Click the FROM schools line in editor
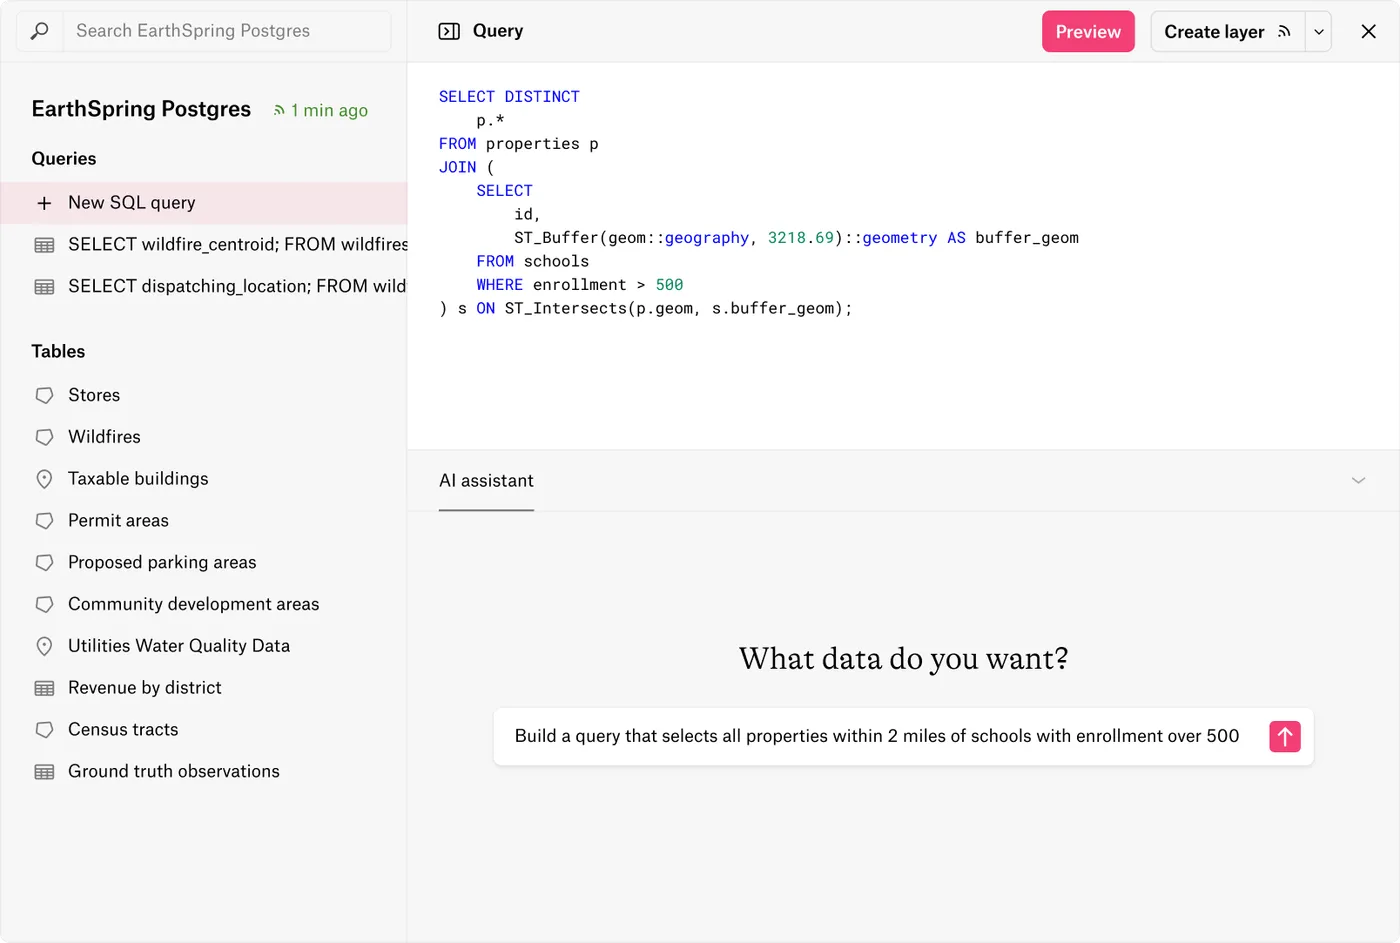 533,262
